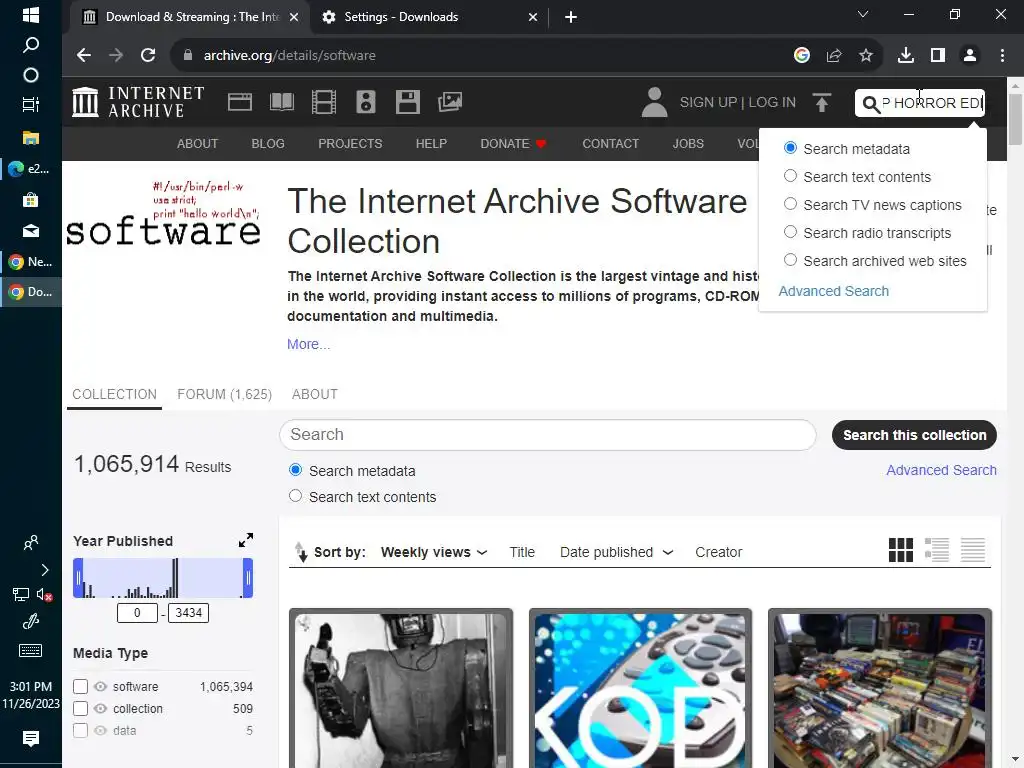The image size is (1024, 768).
Task: Click the Internet Archive logo
Action: pos(138,102)
